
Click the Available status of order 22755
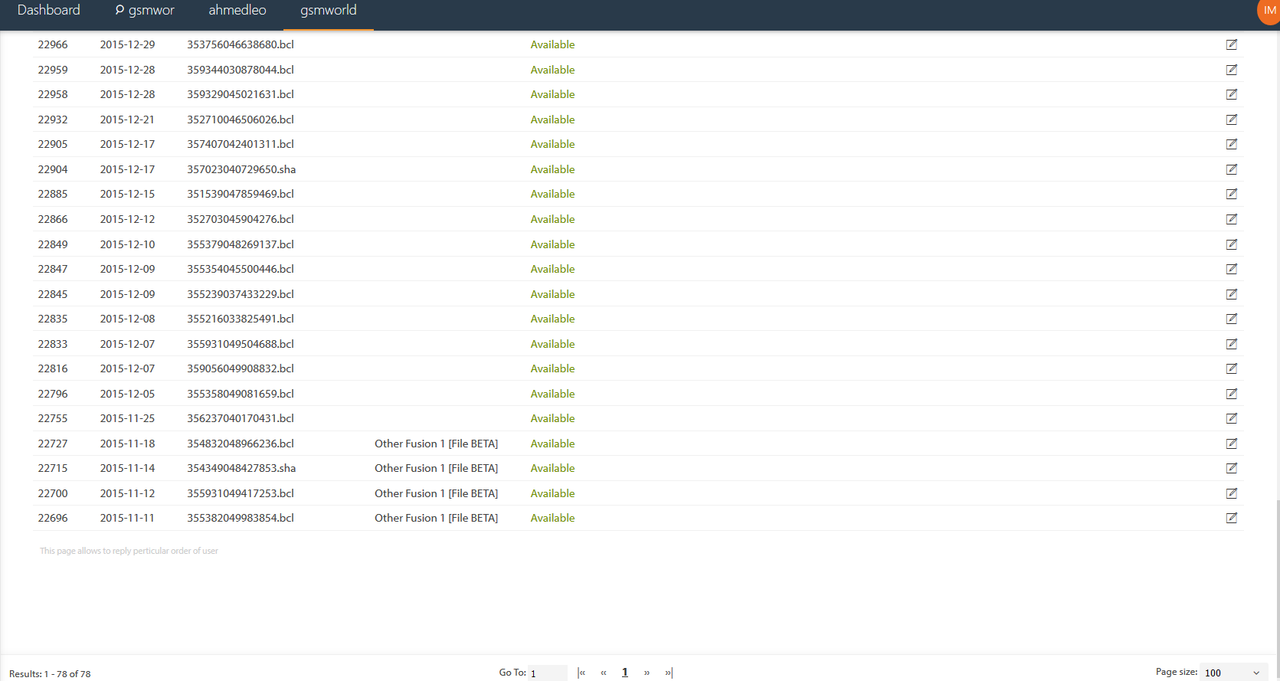pos(552,418)
